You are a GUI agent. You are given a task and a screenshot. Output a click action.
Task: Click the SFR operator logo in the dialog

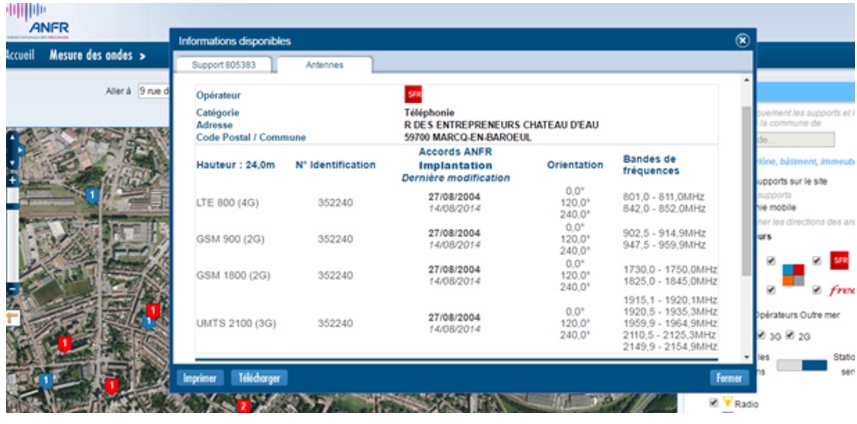413,94
